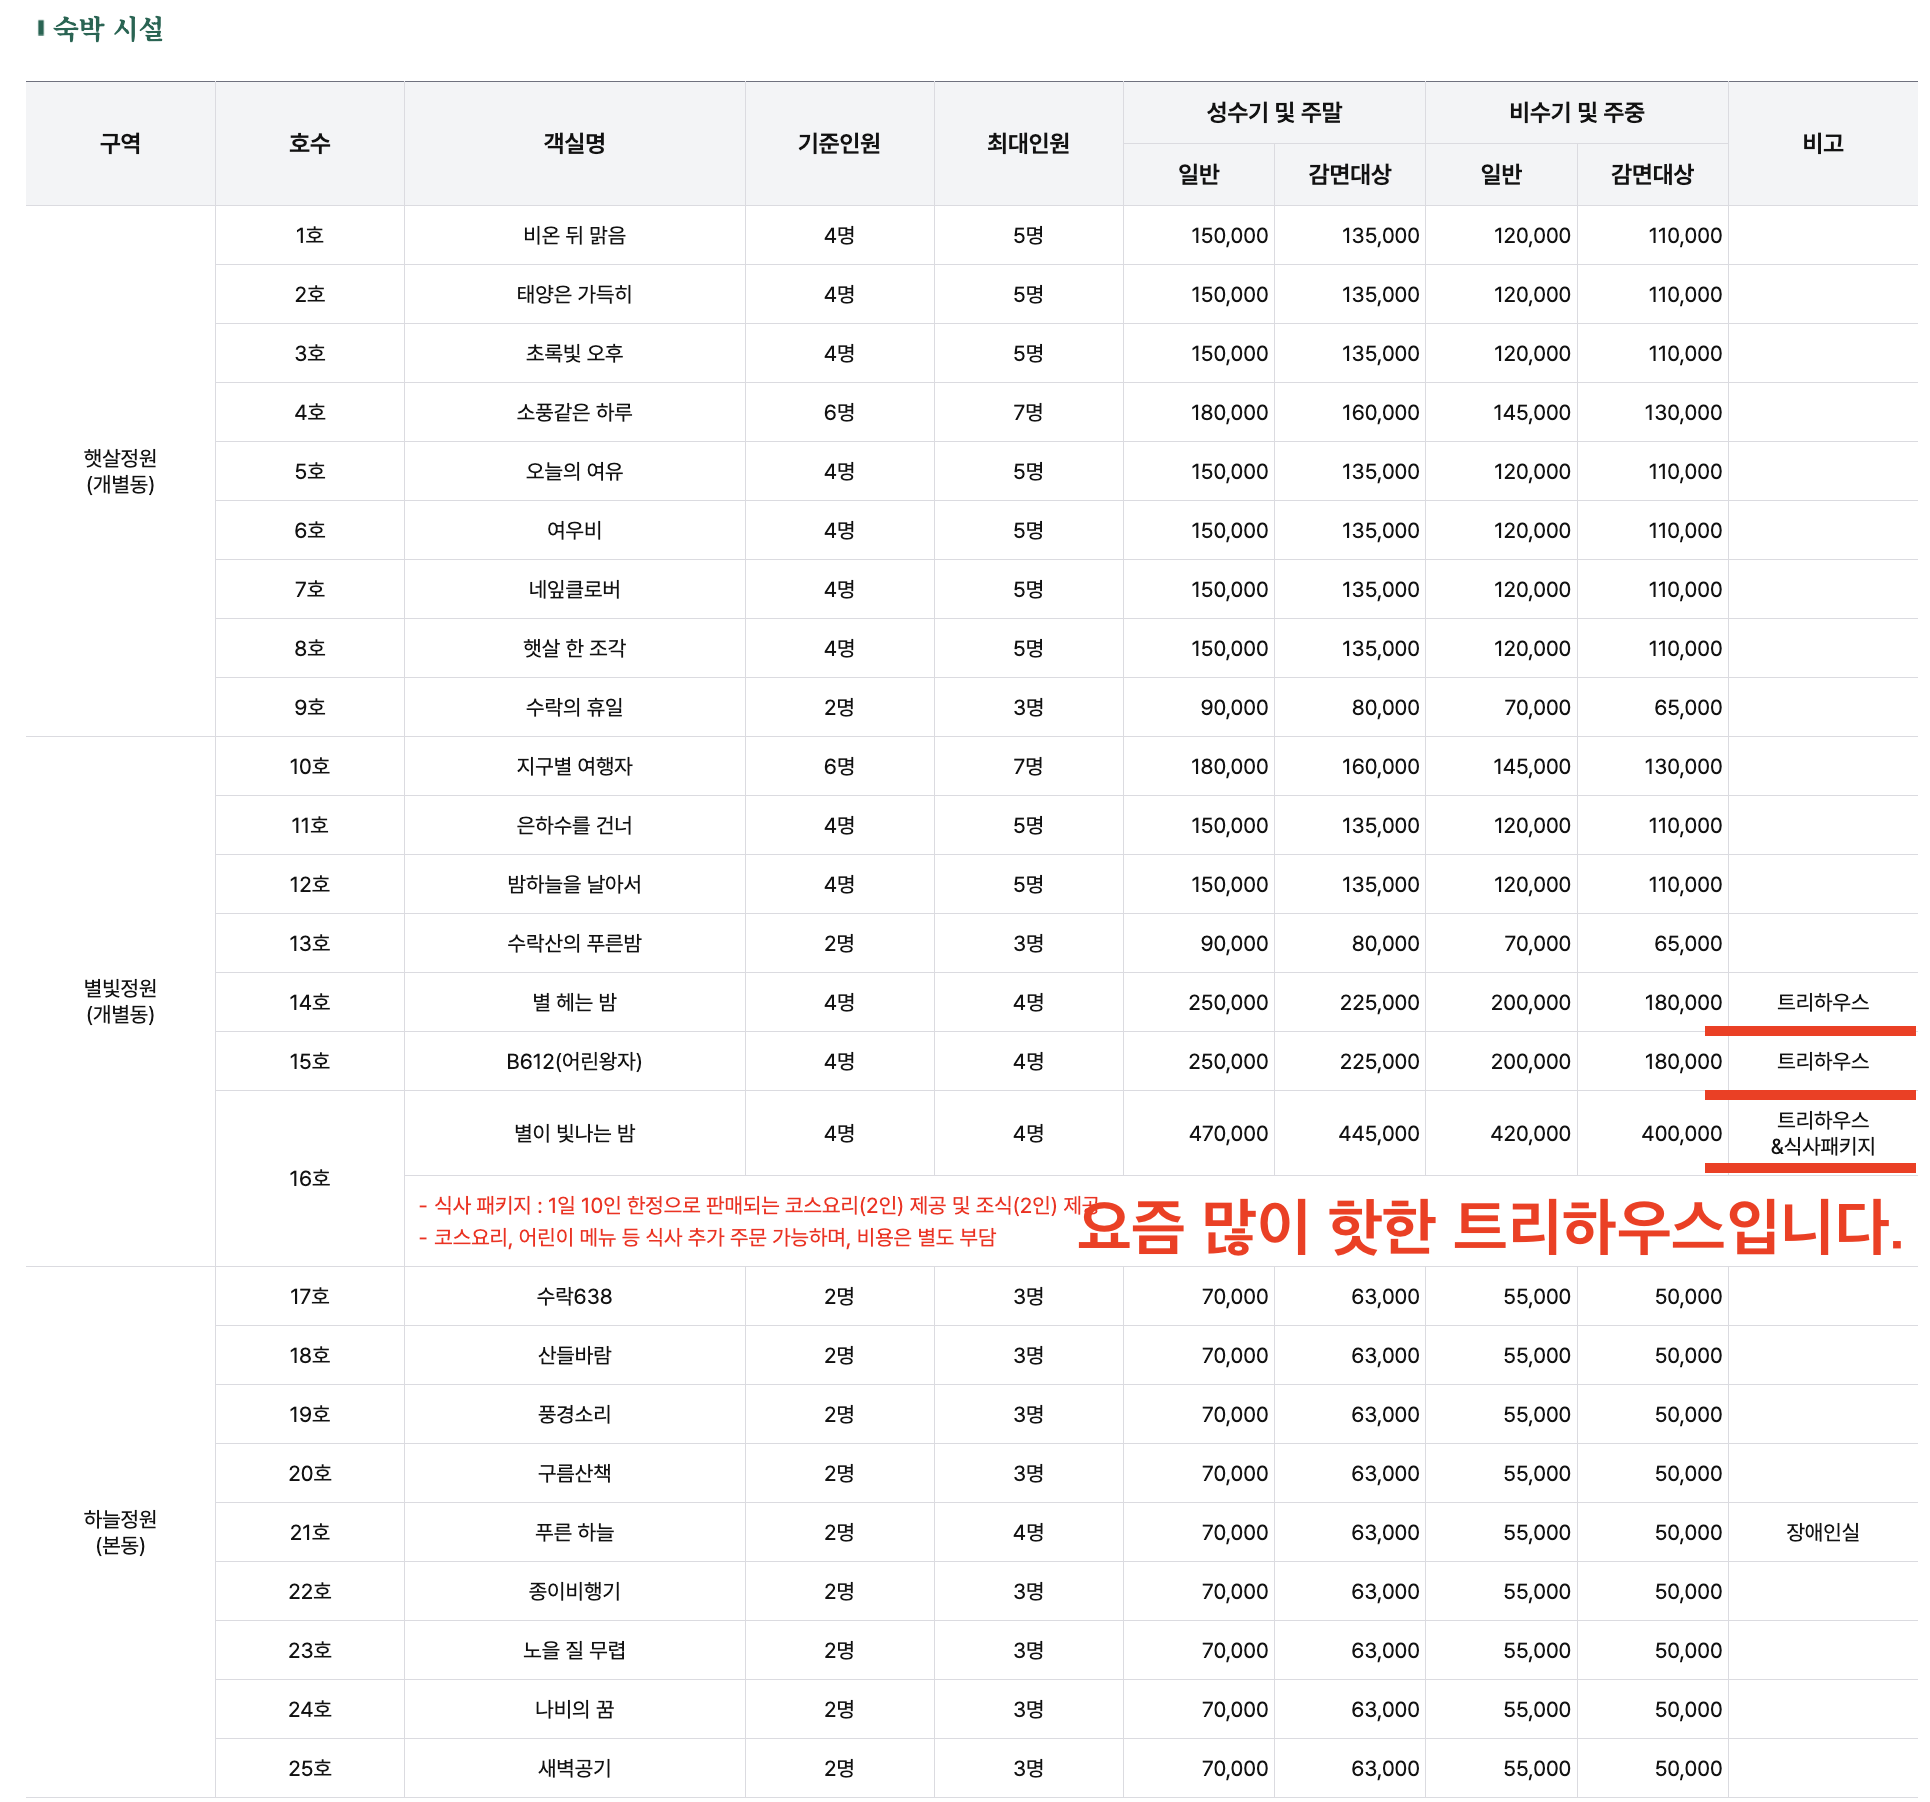Viewport: 1930px width, 1802px height.
Task: Click room name 비온 뒤 맑음
Action: [574, 236]
